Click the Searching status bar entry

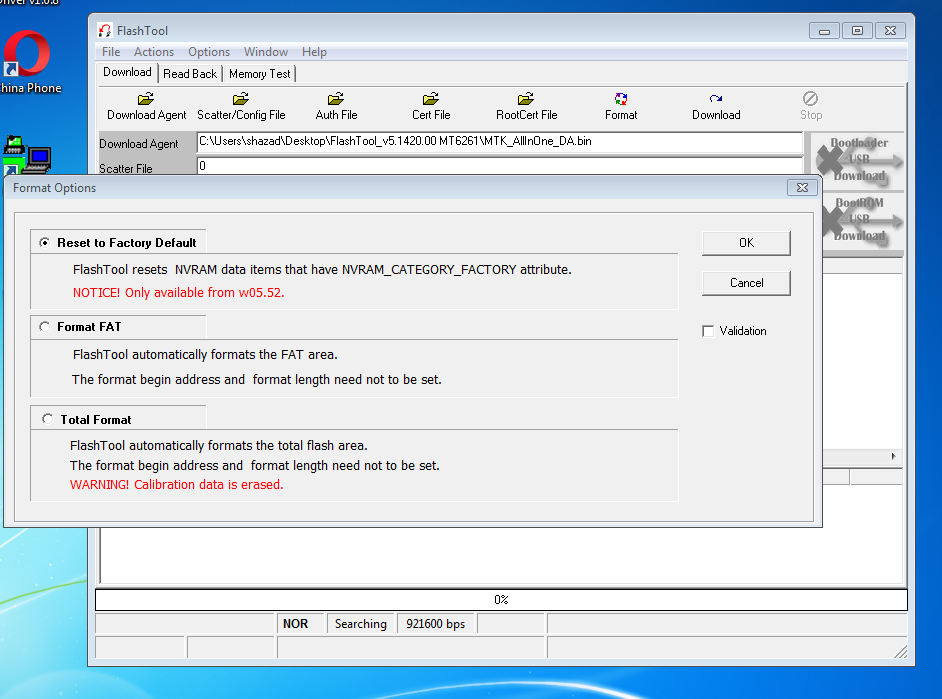pyautogui.click(x=360, y=624)
